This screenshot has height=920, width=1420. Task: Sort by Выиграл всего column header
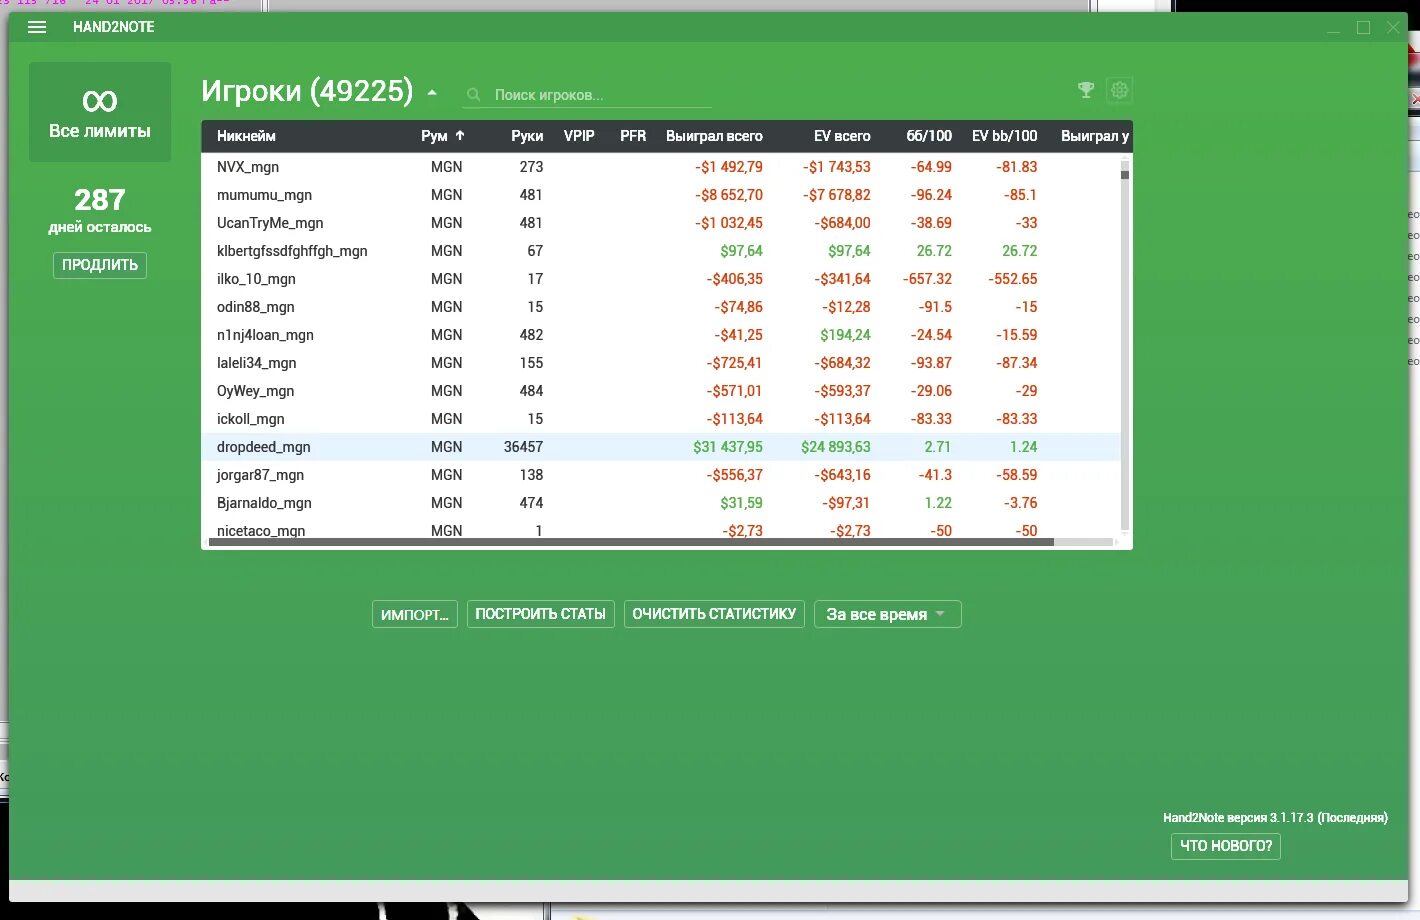click(714, 136)
